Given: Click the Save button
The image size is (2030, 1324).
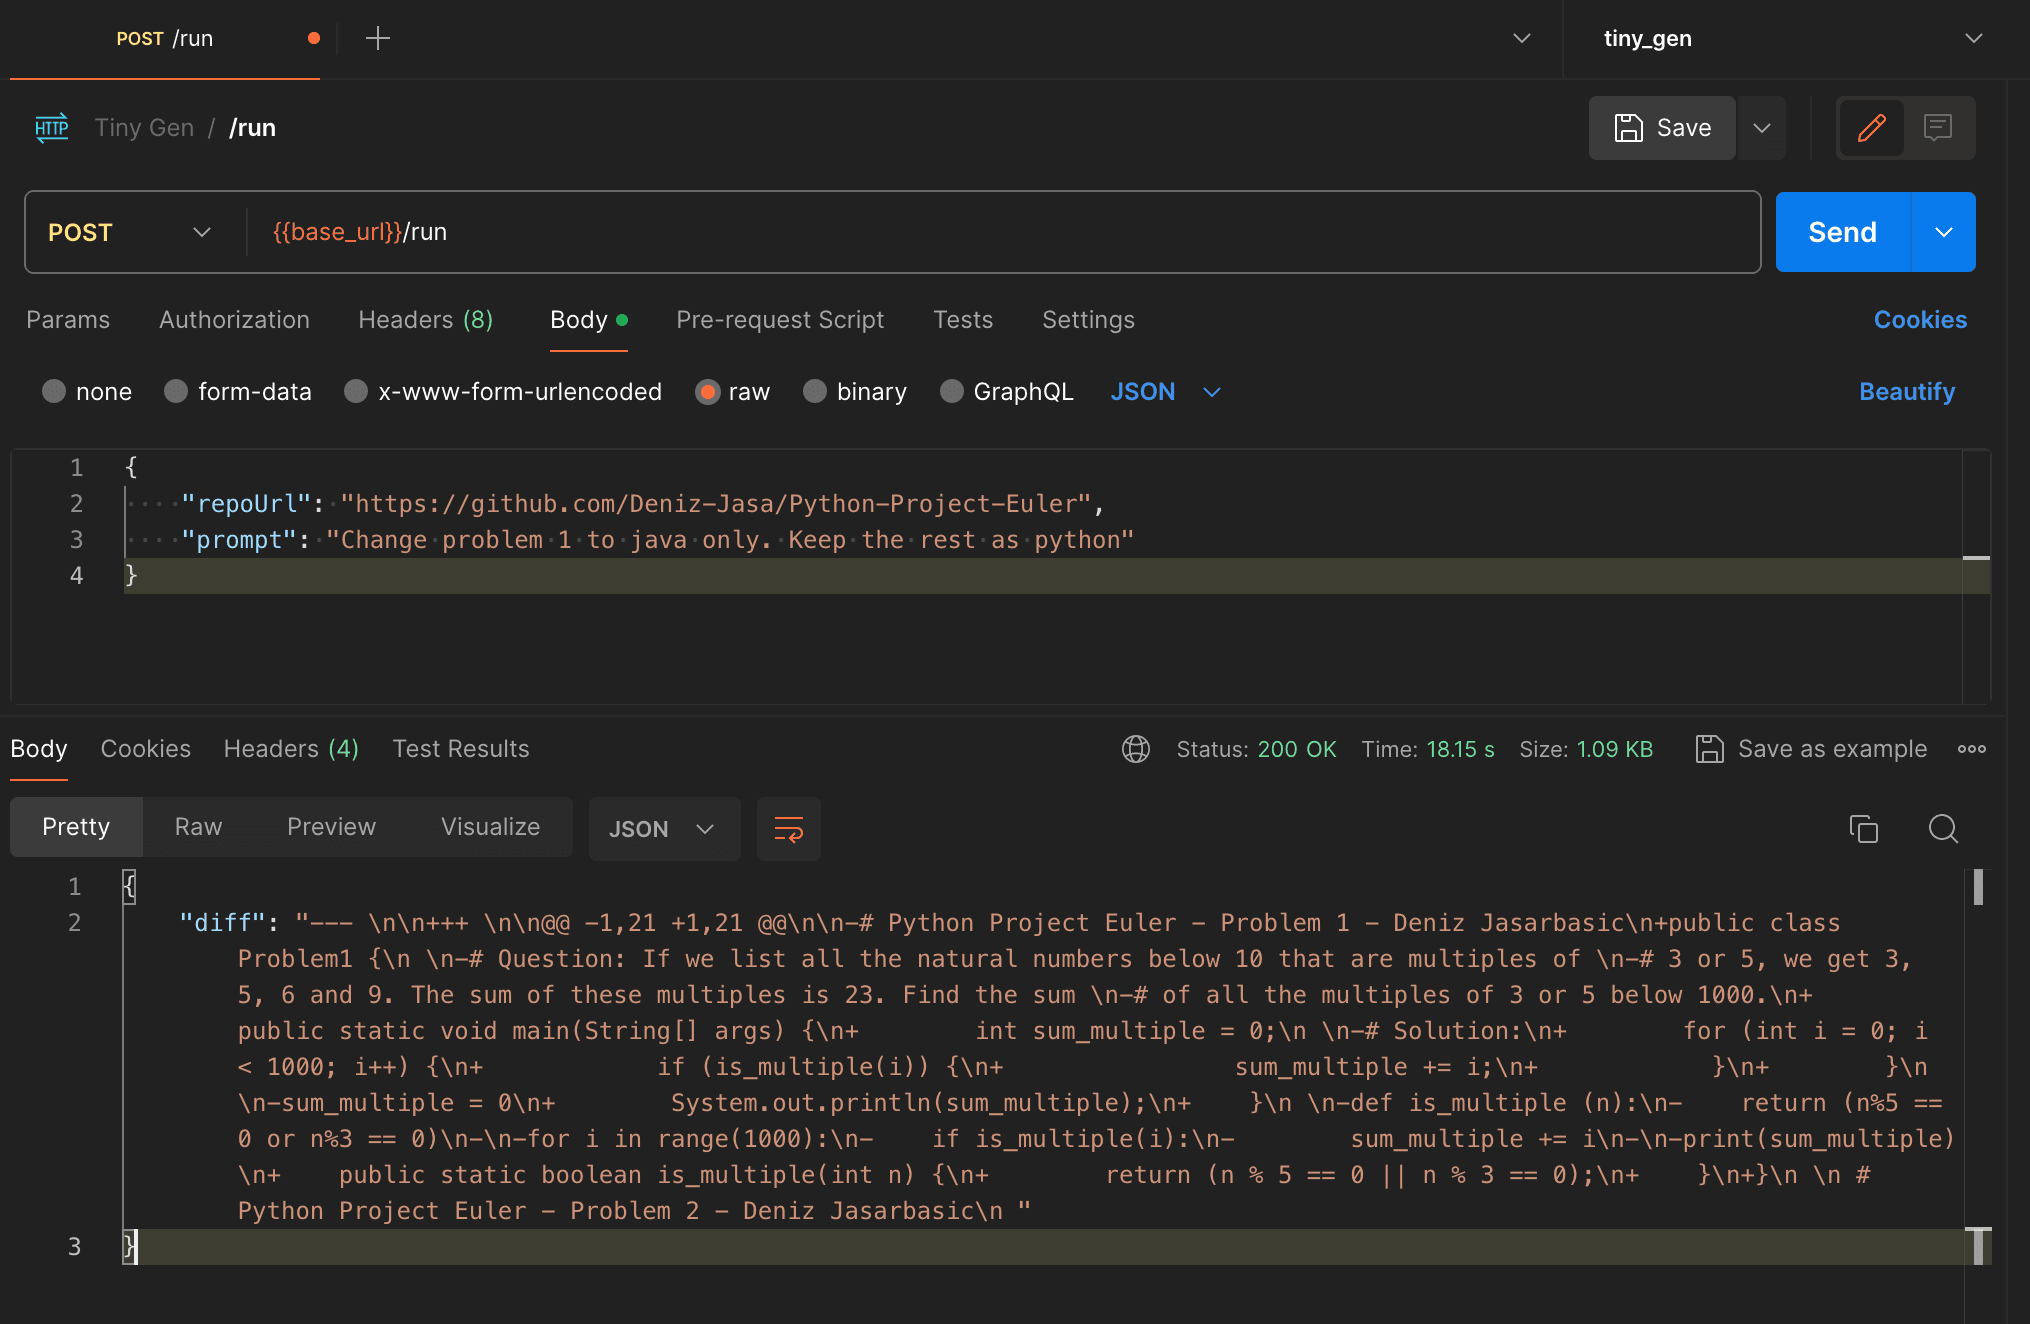Looking at the screenshot, I should pyautogui.click(x=1662, y=128).
